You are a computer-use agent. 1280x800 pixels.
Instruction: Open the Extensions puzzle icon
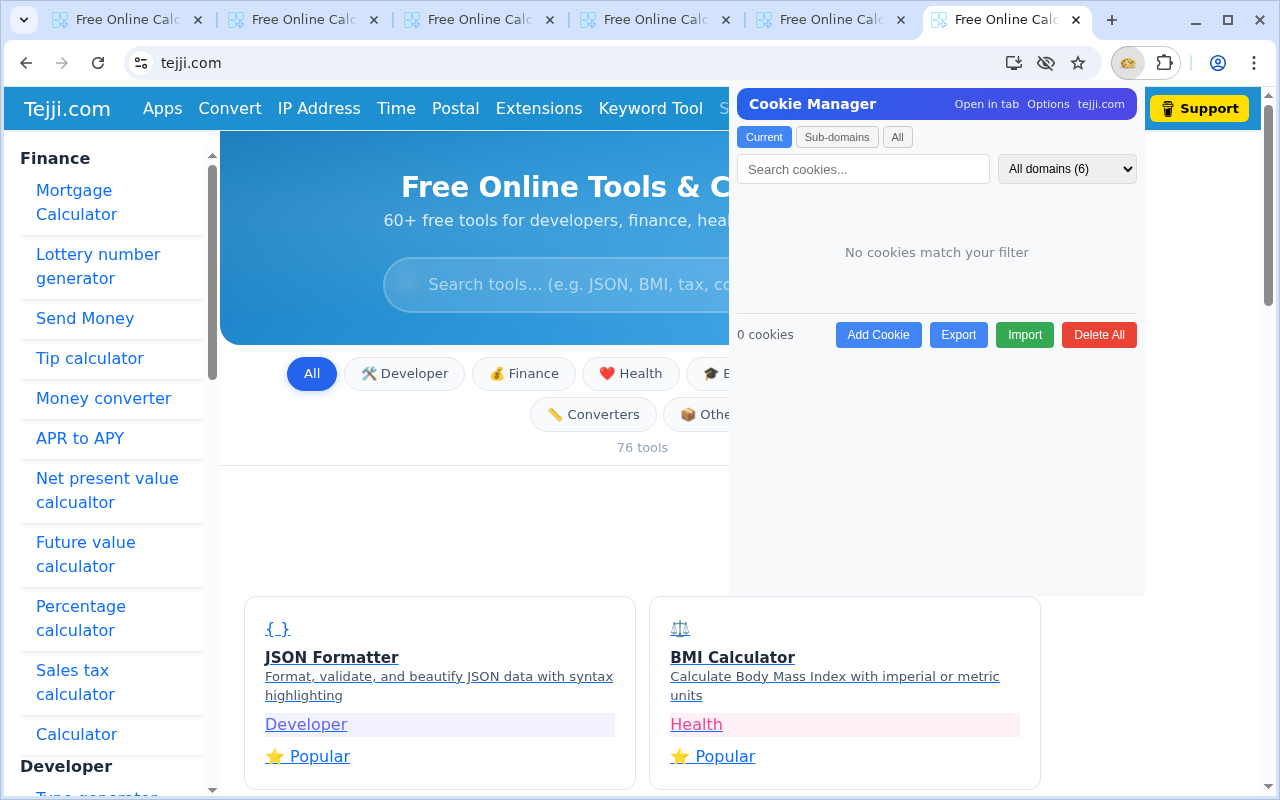tap(1164, 63)
